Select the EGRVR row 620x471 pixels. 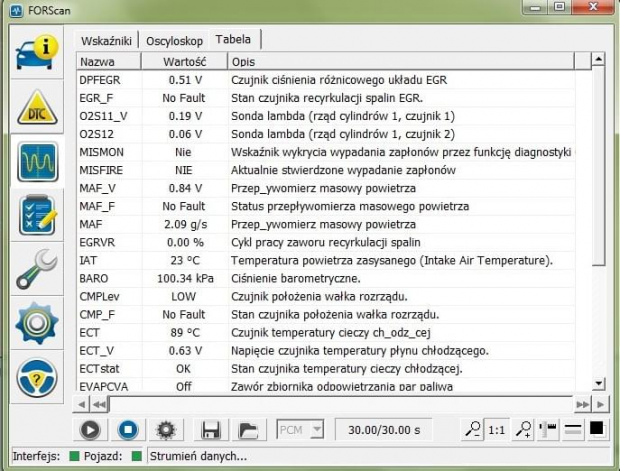coord(326,242)
